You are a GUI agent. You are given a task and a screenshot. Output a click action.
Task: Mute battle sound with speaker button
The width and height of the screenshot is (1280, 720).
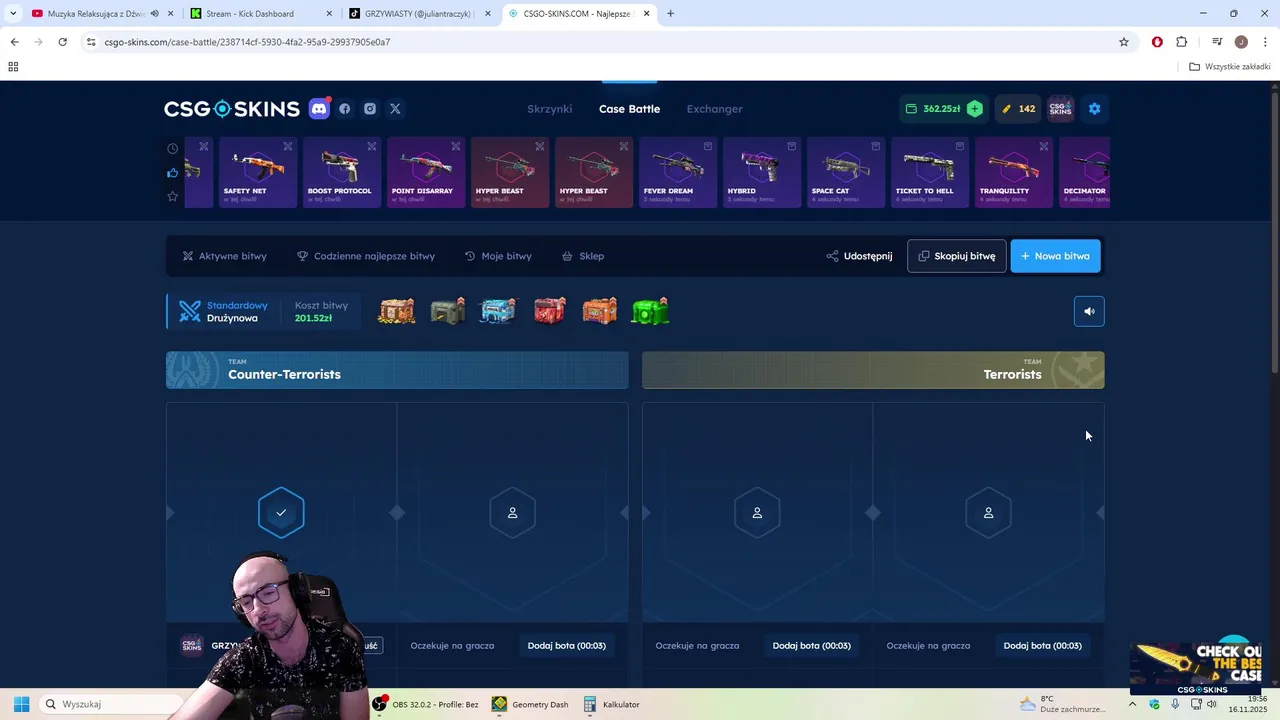pos(1089,311)
